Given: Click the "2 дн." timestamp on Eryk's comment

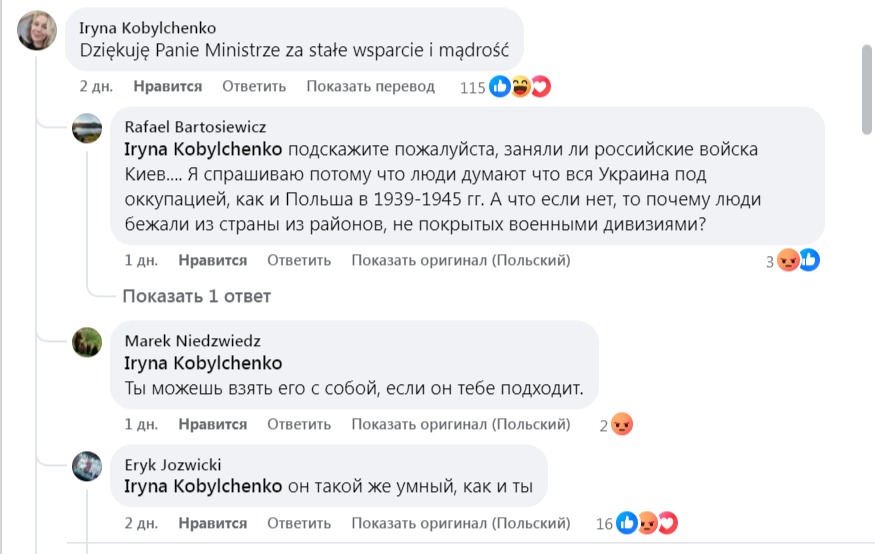Looking at the screenshot, I should click(141, 523).
